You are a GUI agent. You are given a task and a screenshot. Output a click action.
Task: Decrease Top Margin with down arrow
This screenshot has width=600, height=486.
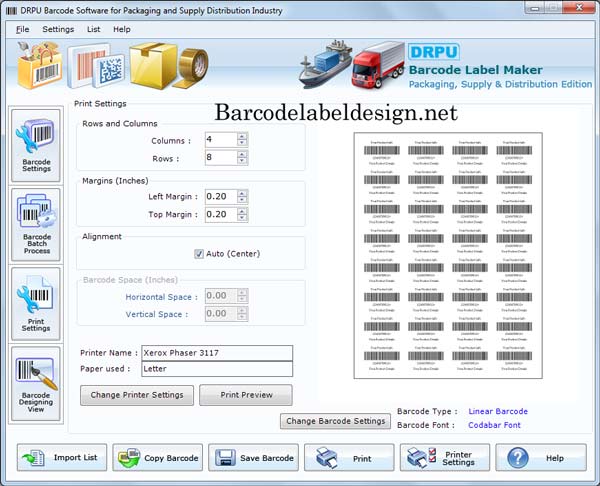(242, 219)
